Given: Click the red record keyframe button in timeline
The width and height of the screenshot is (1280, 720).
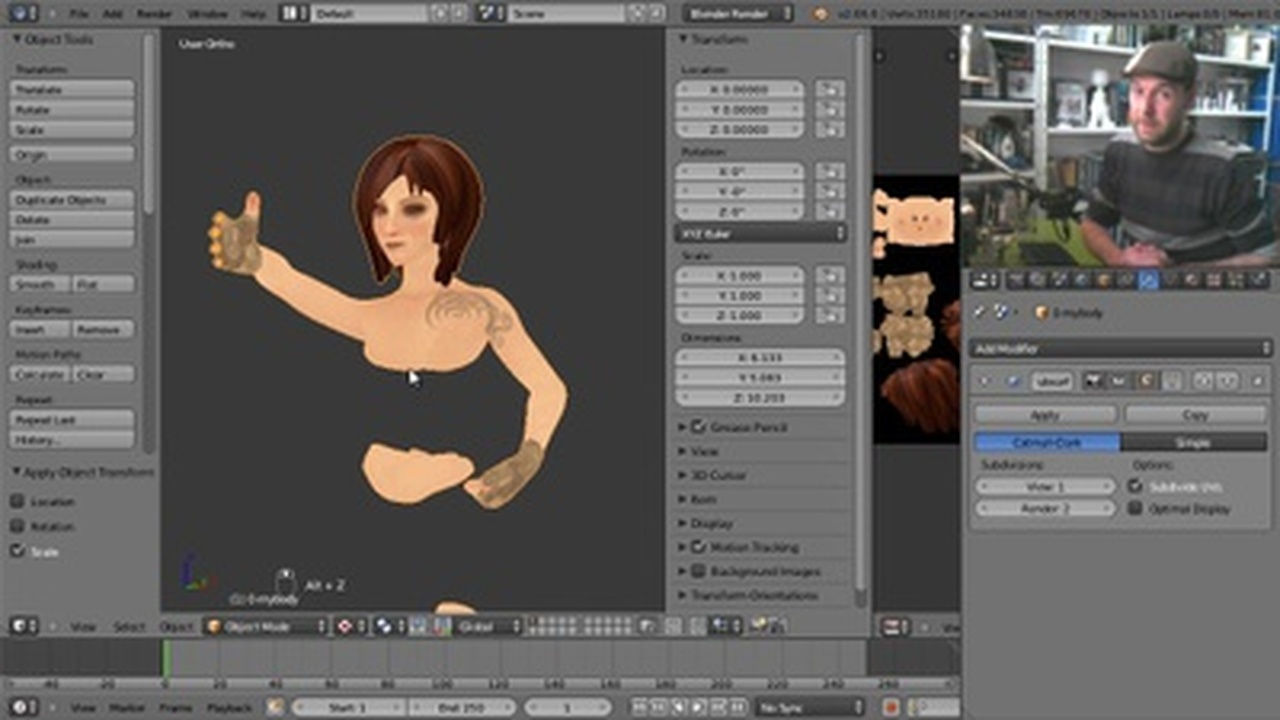Looking at the screenshot, I should (891, 707).
